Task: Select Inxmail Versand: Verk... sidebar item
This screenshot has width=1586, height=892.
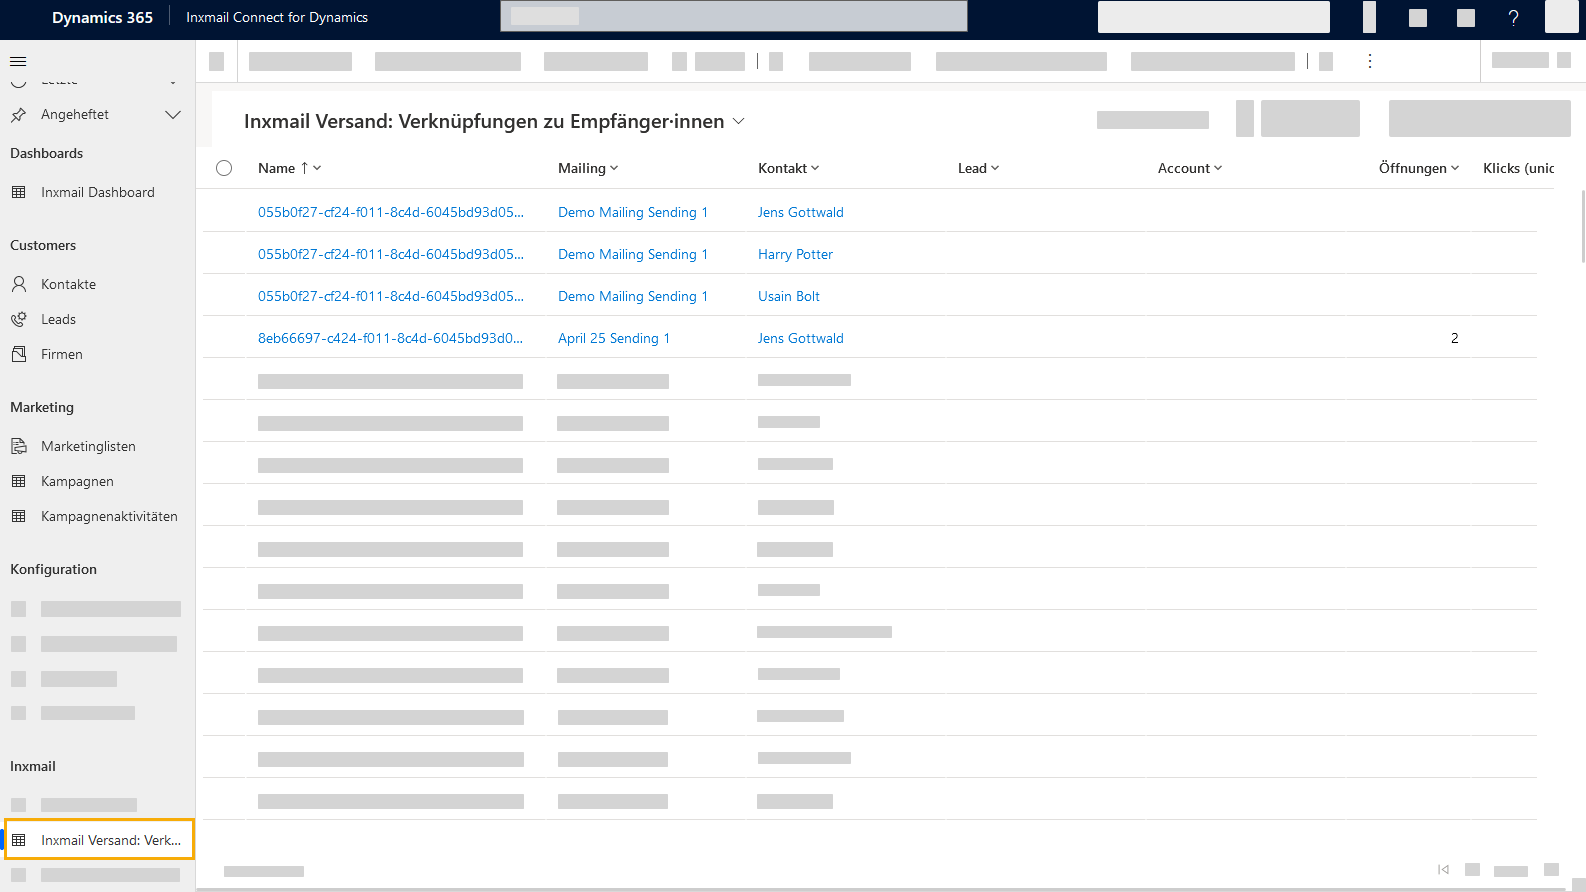Action: (x=99, y=840)
